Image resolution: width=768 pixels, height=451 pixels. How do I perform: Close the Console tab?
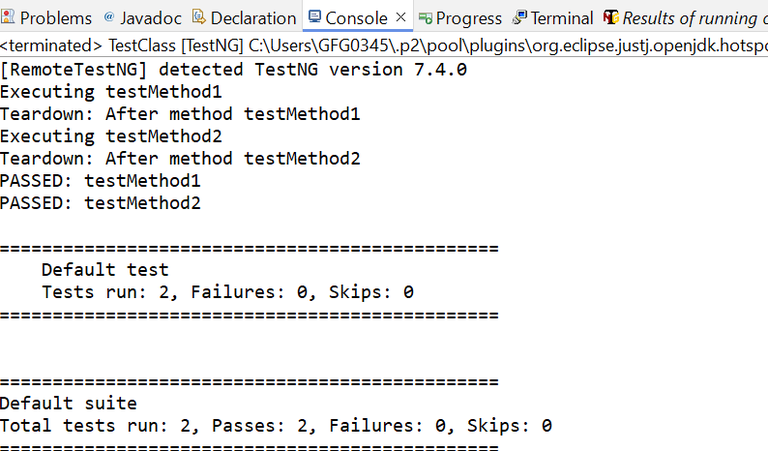coord(401,18)
